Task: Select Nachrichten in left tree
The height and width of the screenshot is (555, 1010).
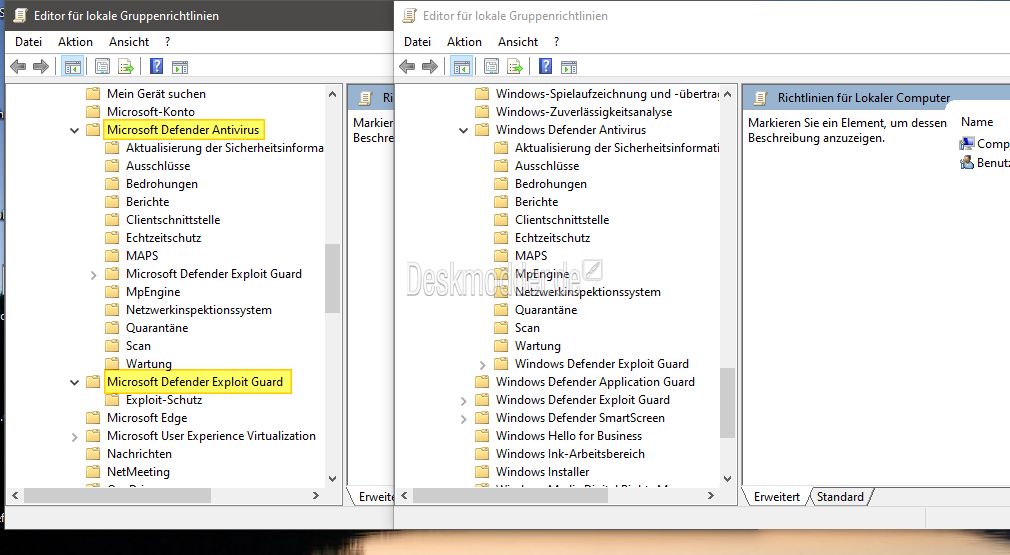Action: tap(139, 454)
